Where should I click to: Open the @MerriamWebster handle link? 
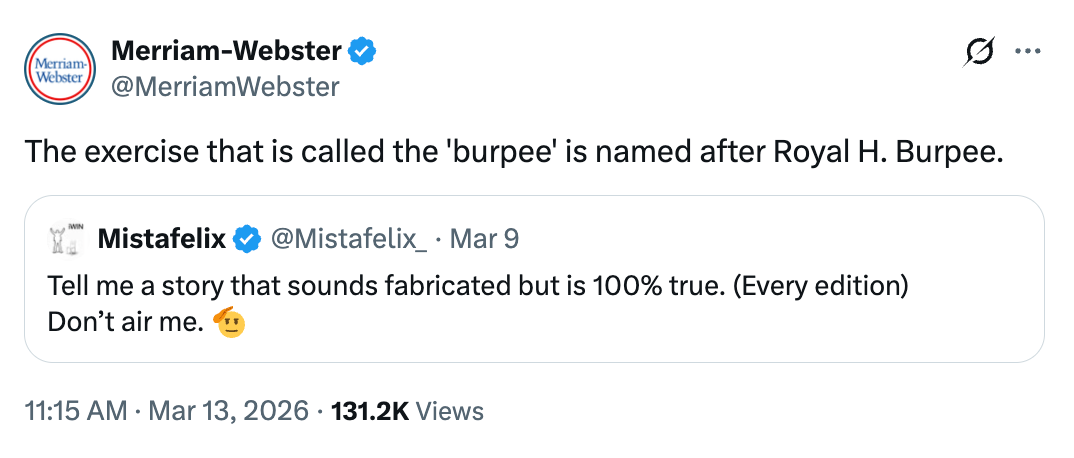coord(225,87)
